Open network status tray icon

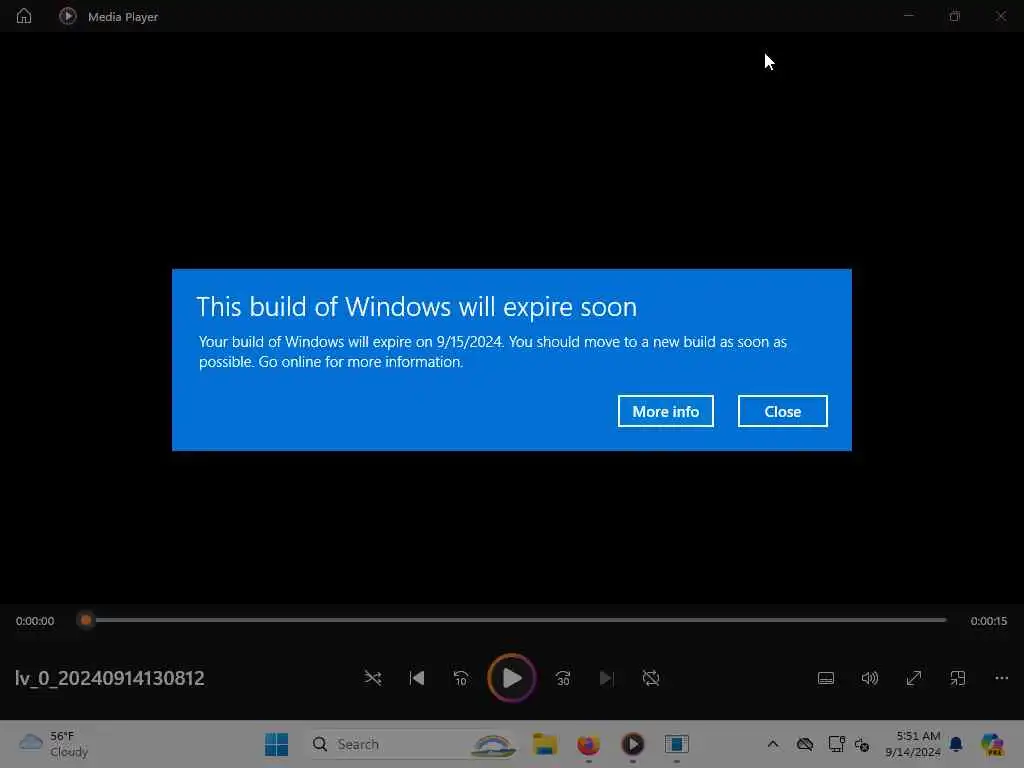point(862,744)
